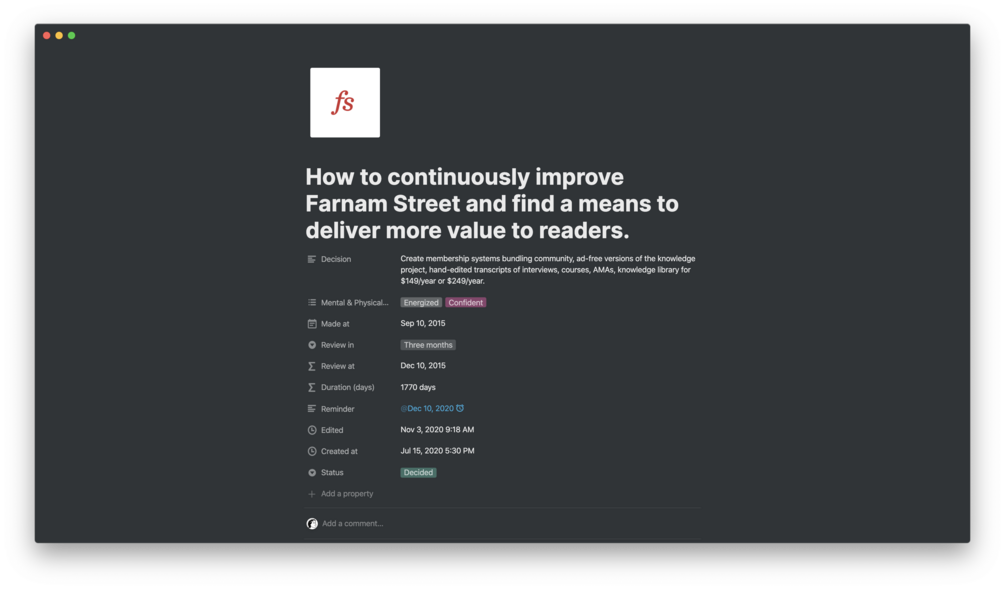This screenshot has height=589, width=1005.
Task: Maximize the window with green button
Action: 72,36
